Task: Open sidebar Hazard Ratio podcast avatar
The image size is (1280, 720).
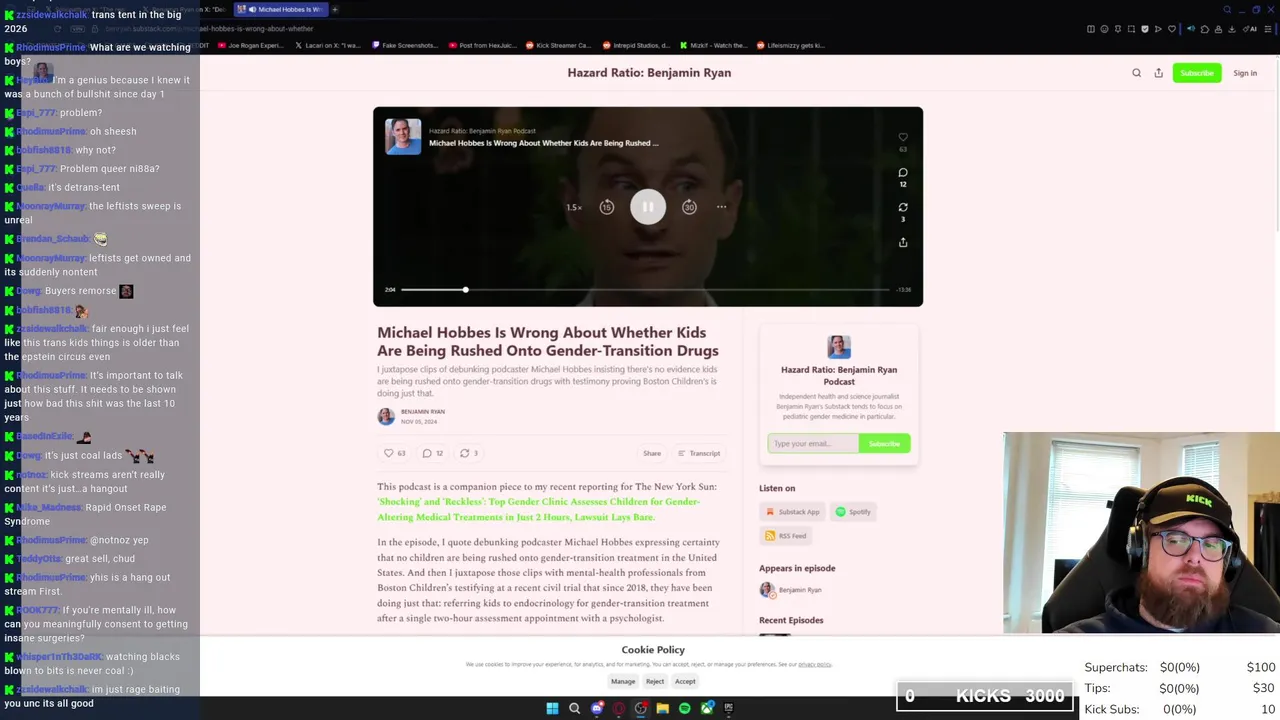Action: click(x=839, y=347)
